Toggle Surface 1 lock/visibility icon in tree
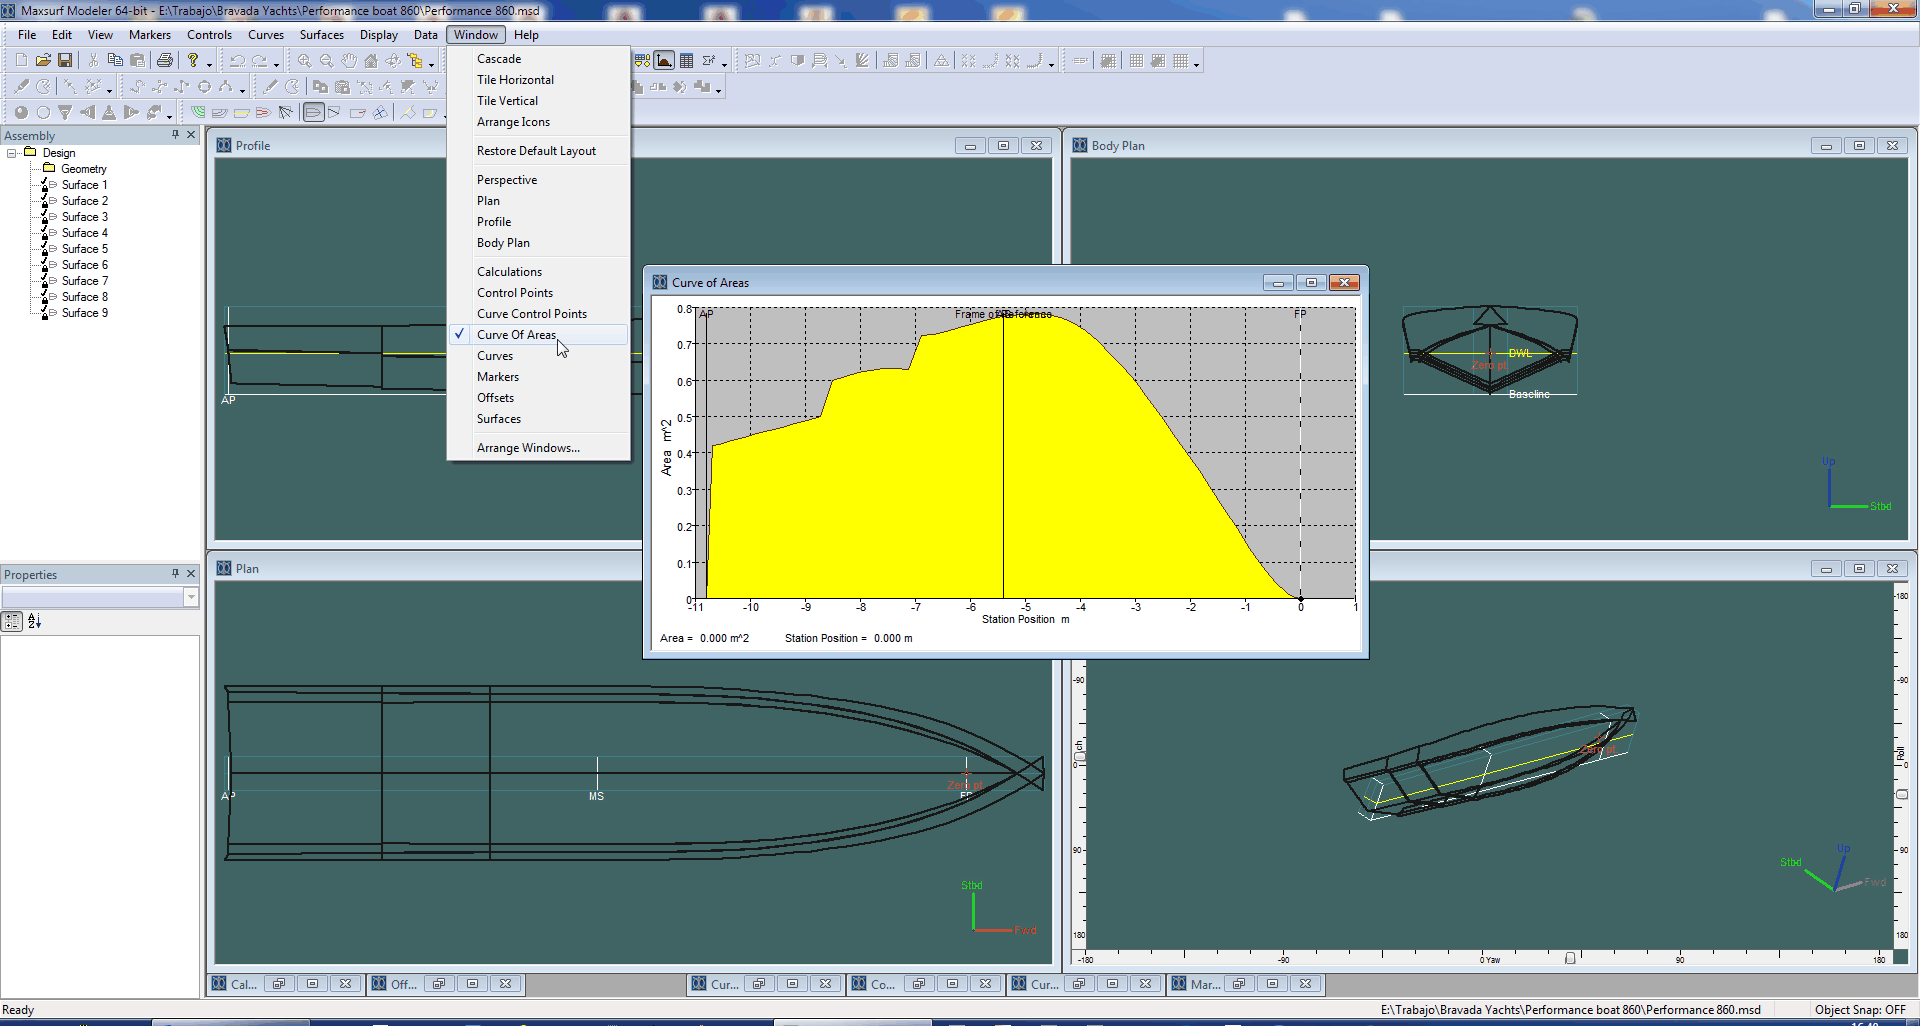 [47, 185]
